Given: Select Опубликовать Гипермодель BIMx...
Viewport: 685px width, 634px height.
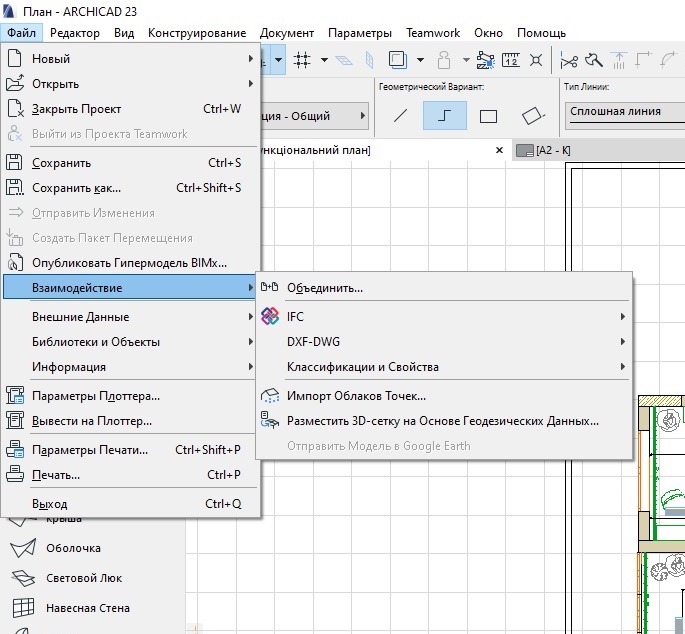Looking at the screenshot, I should click(130, 263).
